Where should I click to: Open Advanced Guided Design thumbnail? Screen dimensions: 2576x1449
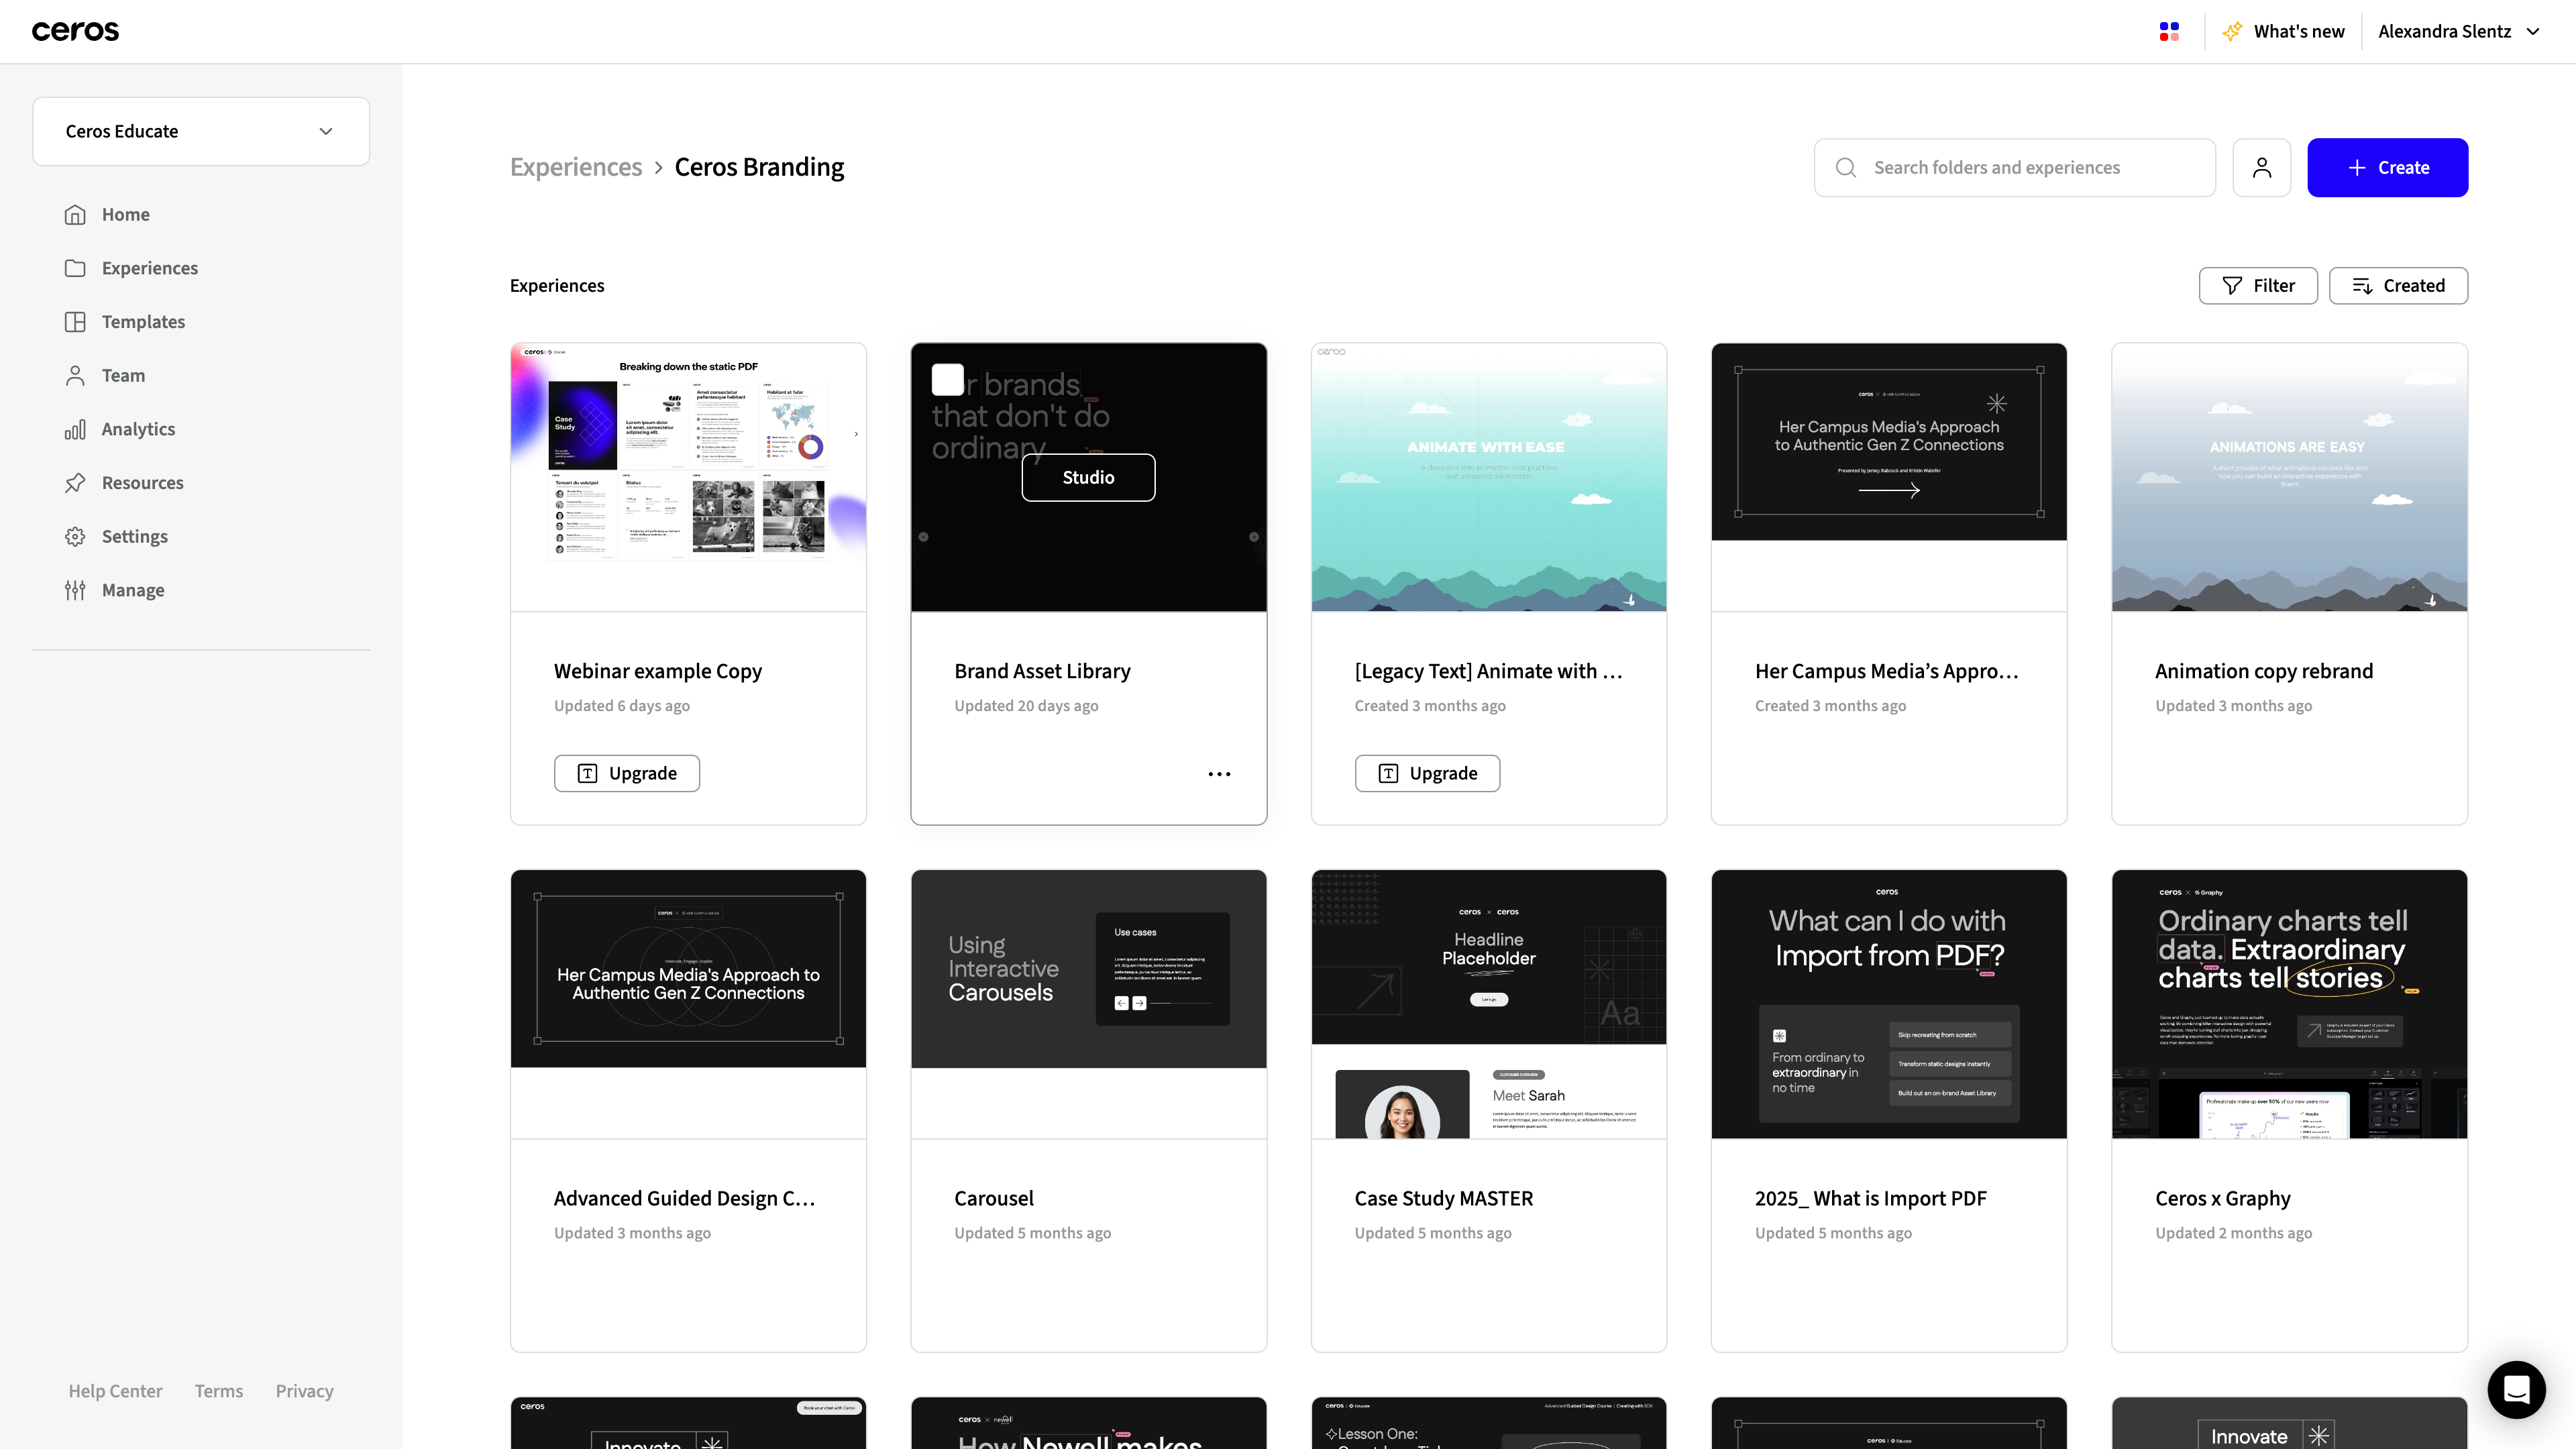[x=688, y=1004]
